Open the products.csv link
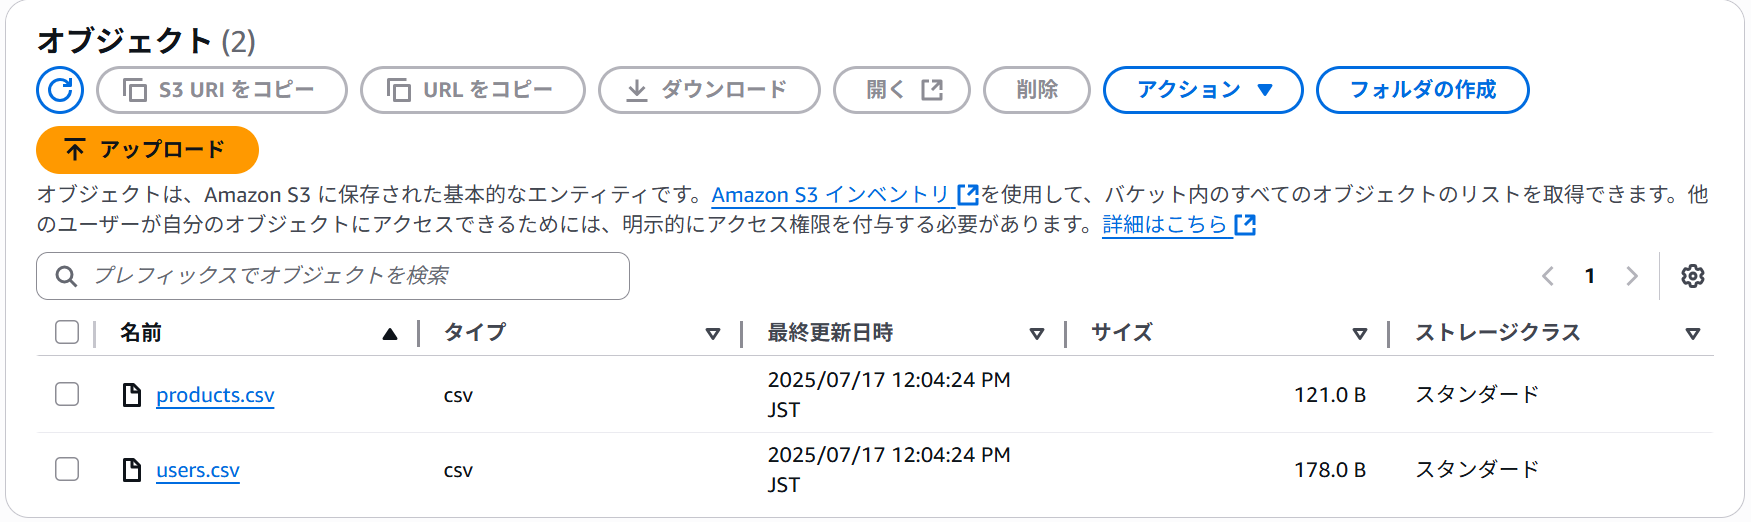 [x=215, y=395]
